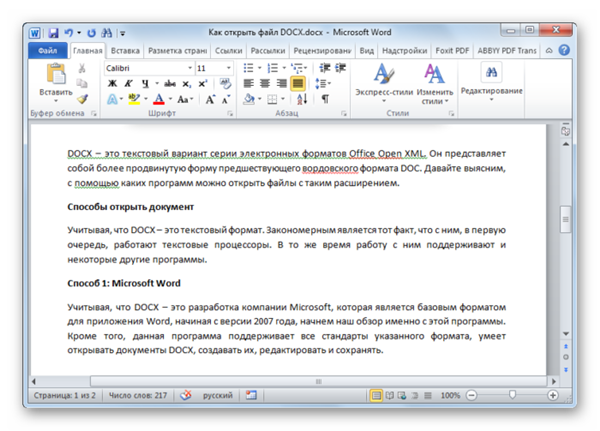Click the Borders grid icon

point(272,100)
